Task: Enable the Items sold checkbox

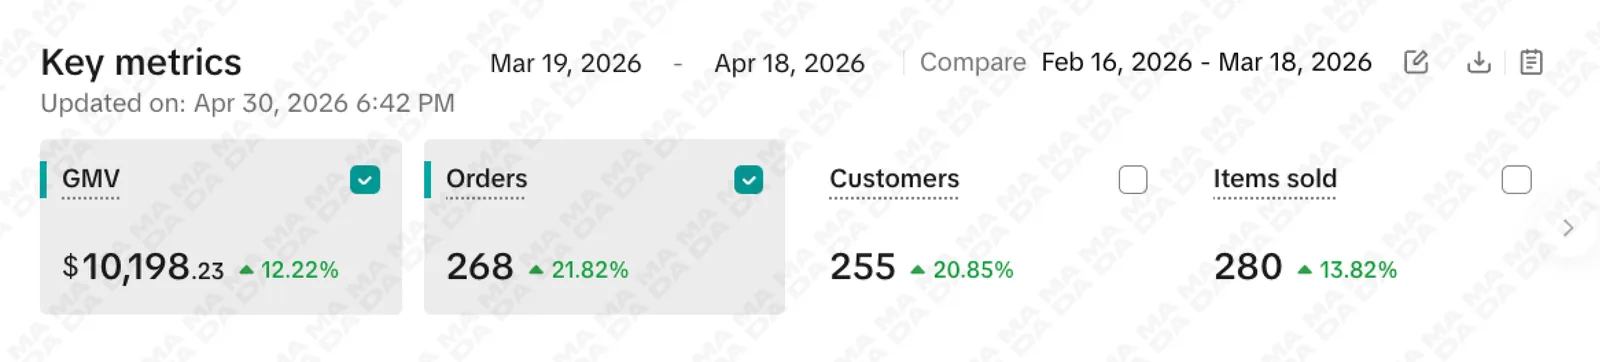Action: pos(1517,180)
